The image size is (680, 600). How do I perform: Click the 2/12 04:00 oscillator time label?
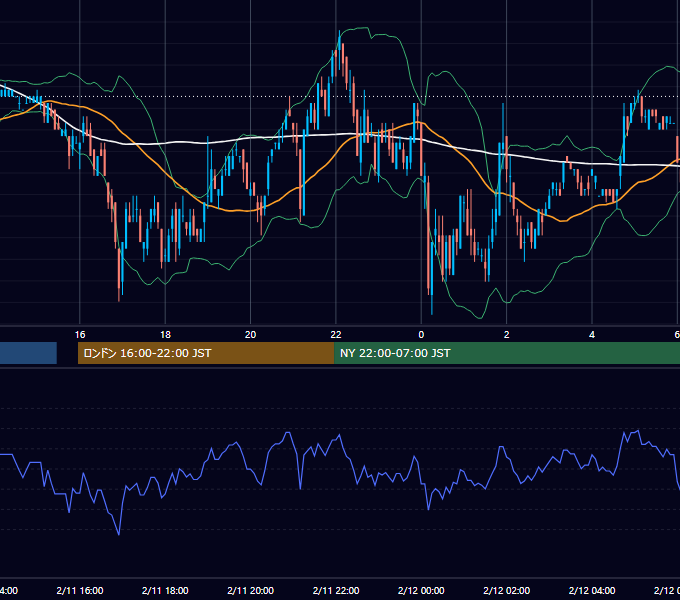(x=592, y=590)
